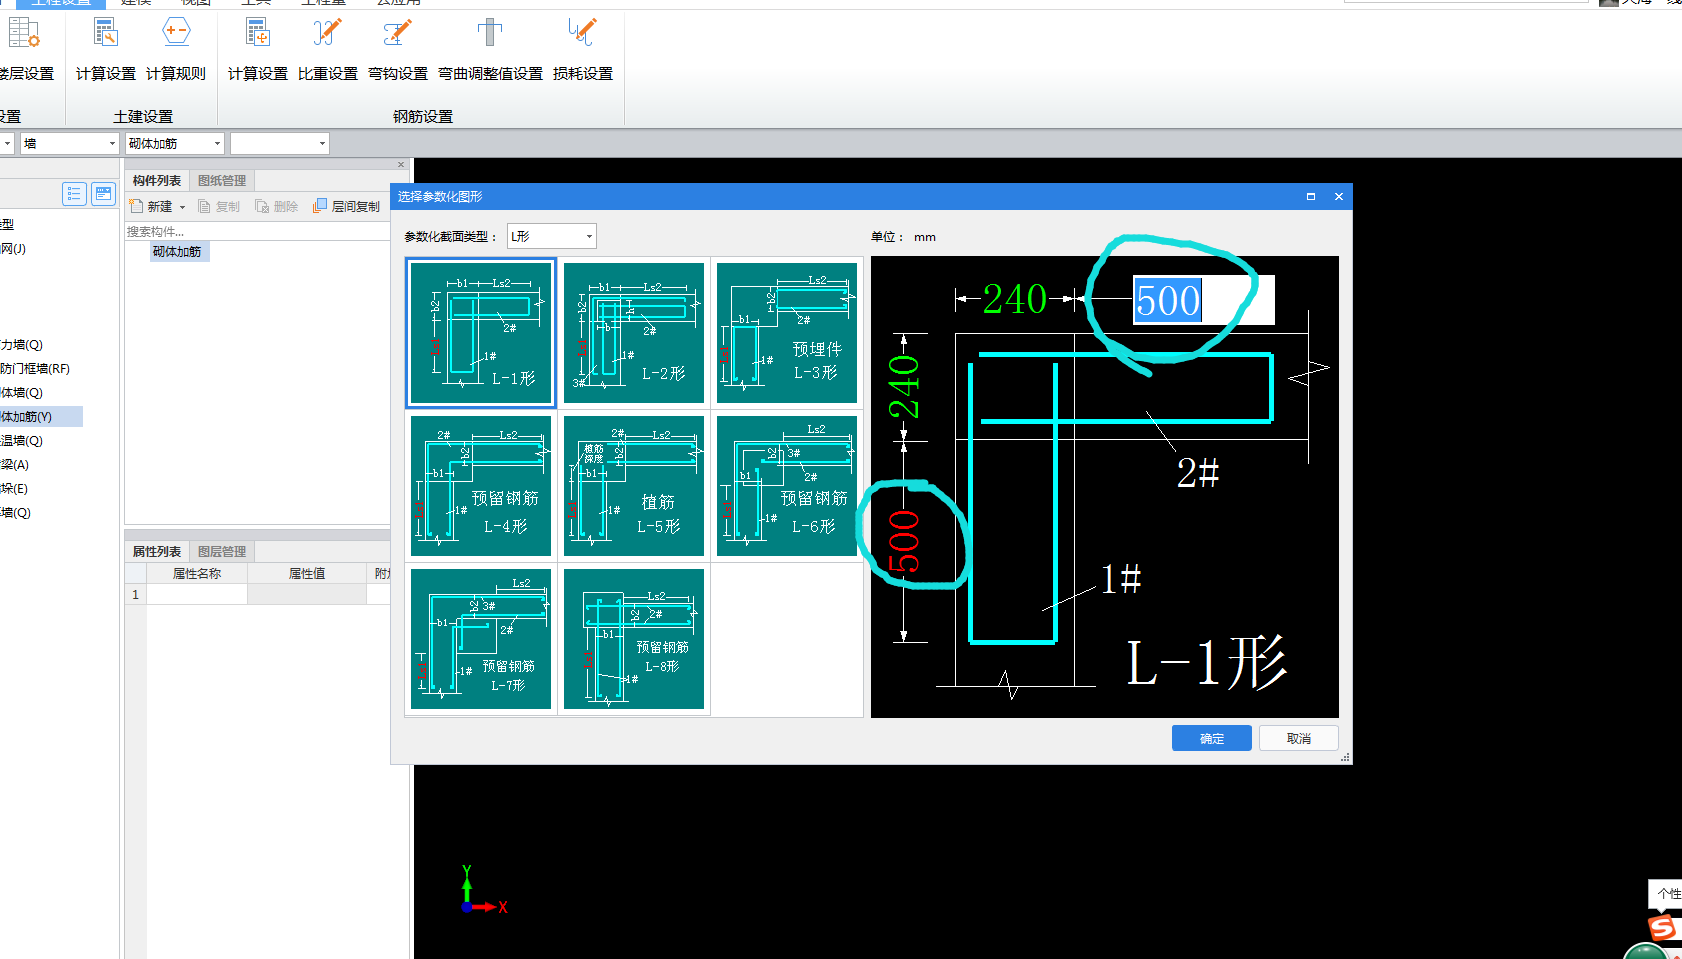Click the 复制 toolbar button
1682x959 pixels.
tap(219, 206)
